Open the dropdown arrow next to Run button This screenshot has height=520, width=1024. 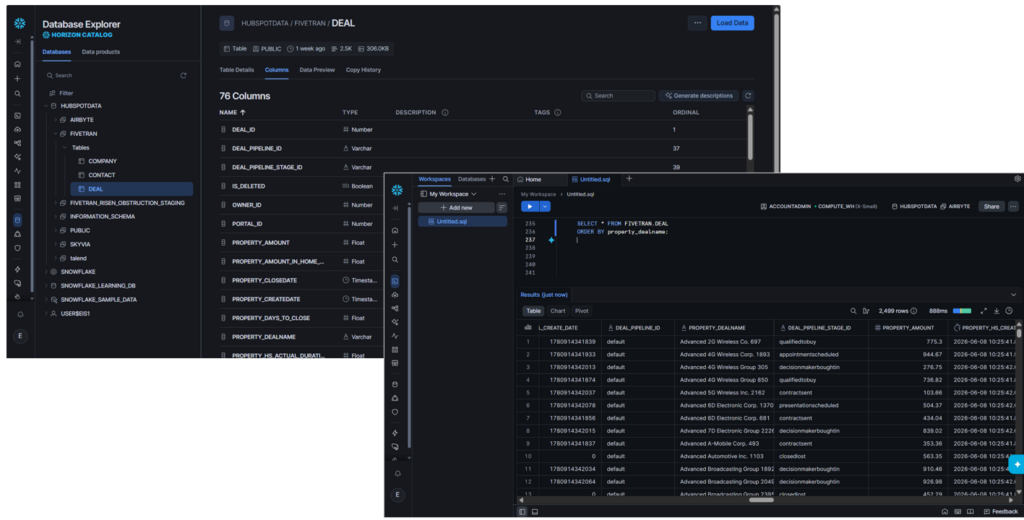[545, 206]
